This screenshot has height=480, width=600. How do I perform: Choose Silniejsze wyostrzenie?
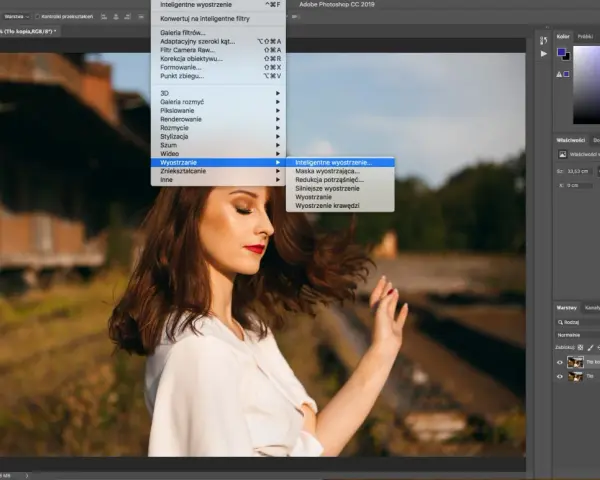click(340, 188)
